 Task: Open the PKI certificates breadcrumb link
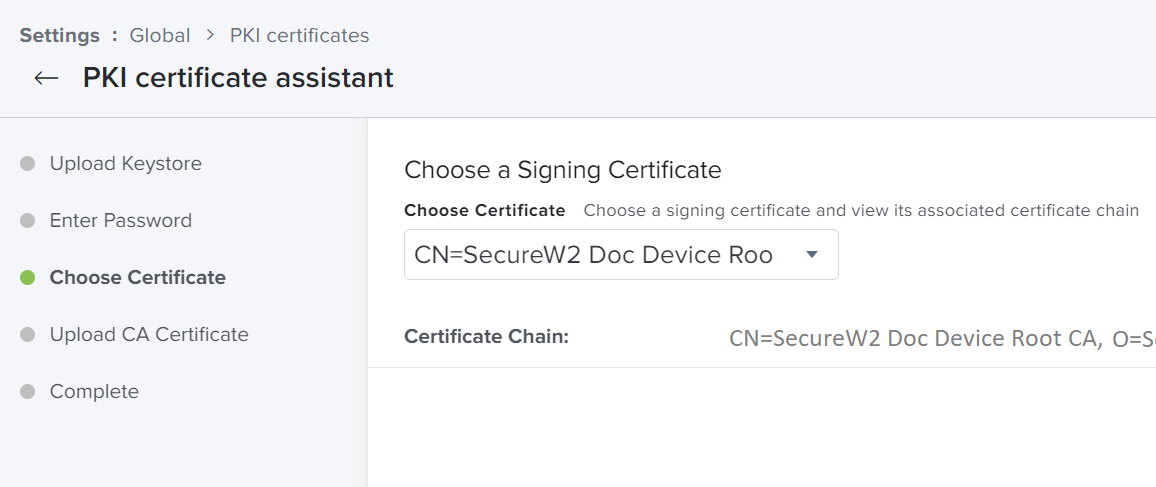point(299,35)
